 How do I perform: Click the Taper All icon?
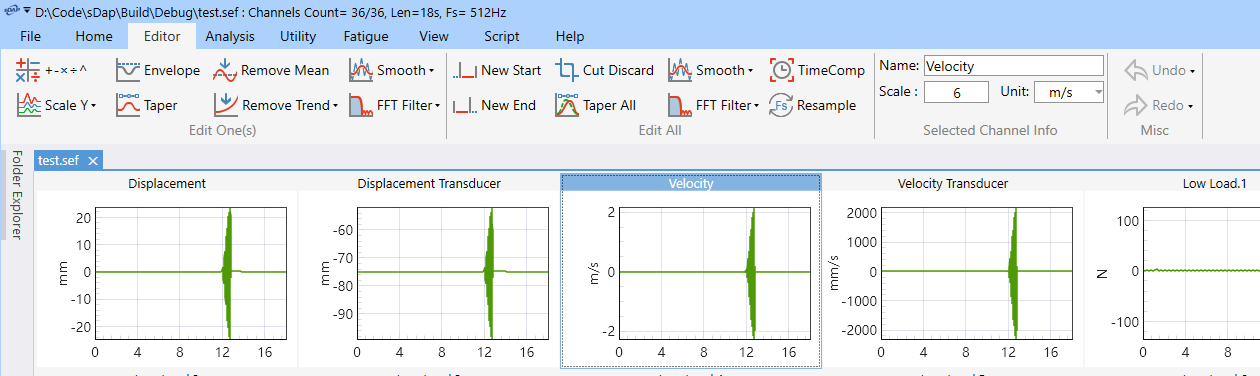567,105
